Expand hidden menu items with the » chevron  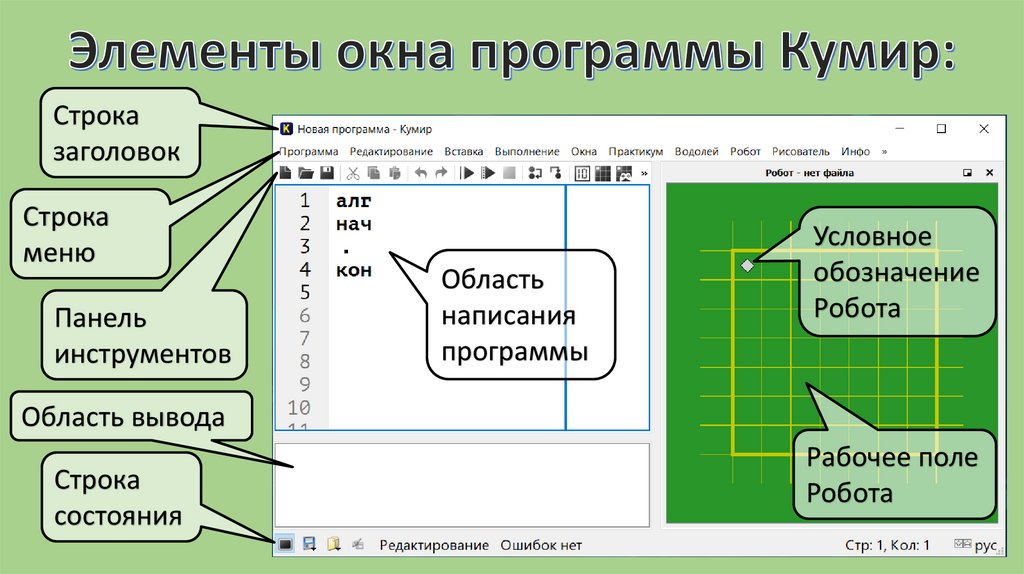click(884, 151)
